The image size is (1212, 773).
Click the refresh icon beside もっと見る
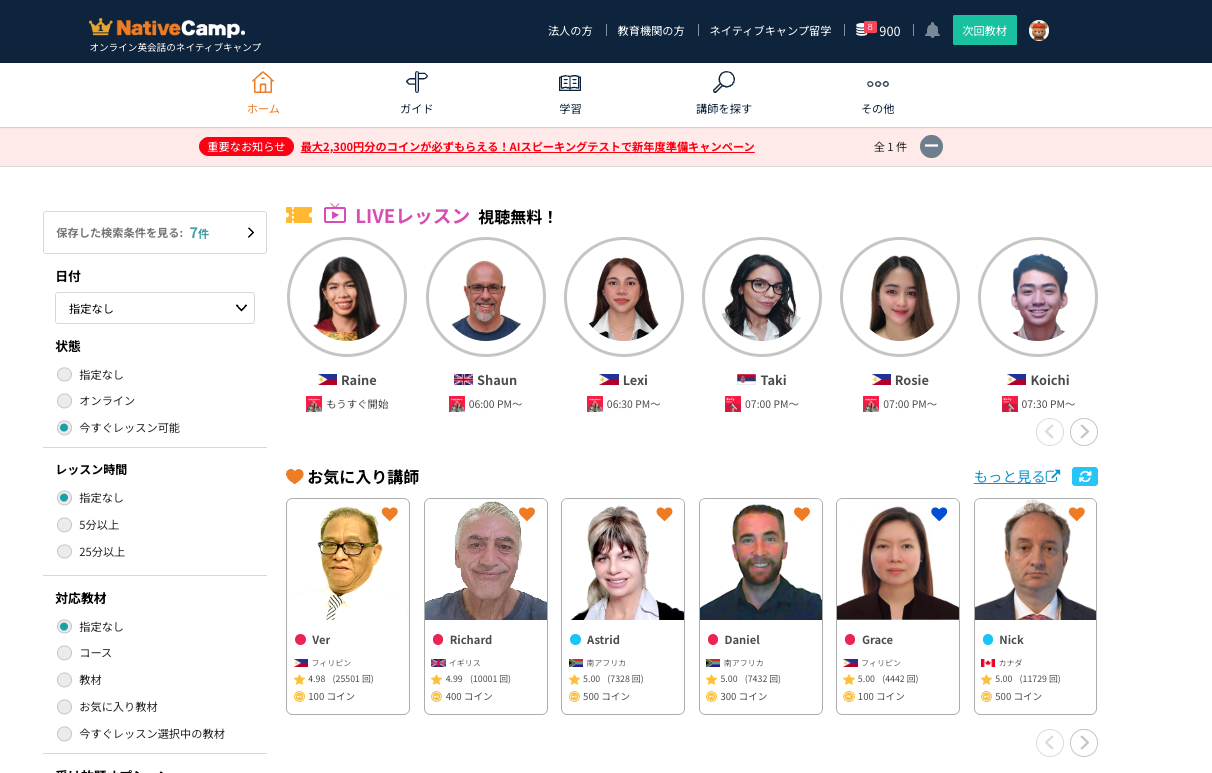1084,477
